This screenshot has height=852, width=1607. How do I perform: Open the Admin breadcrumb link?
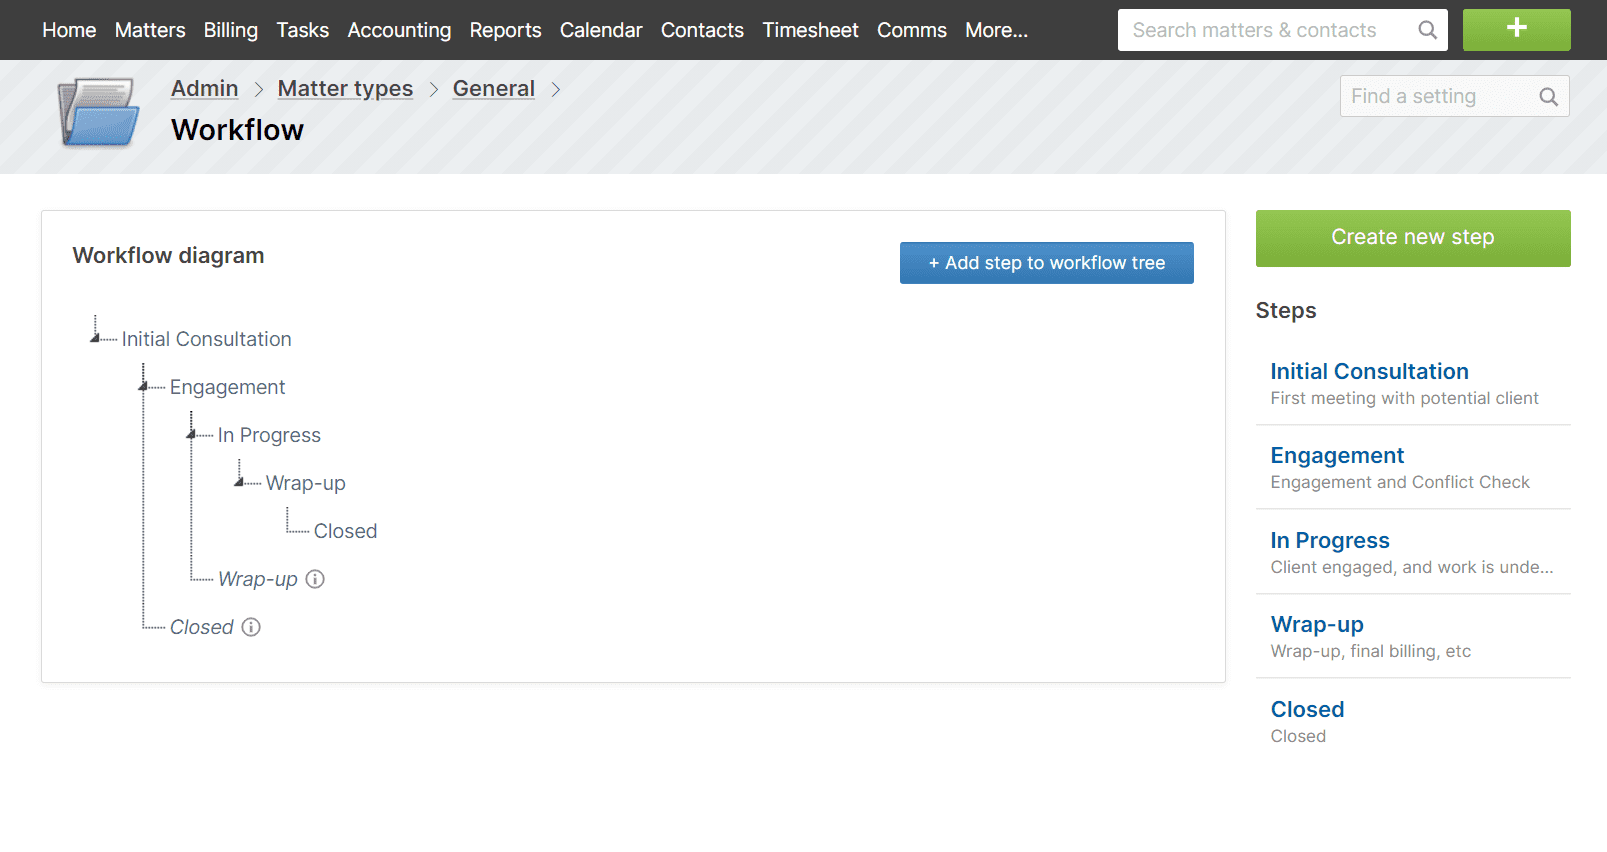tap(204, 89)
